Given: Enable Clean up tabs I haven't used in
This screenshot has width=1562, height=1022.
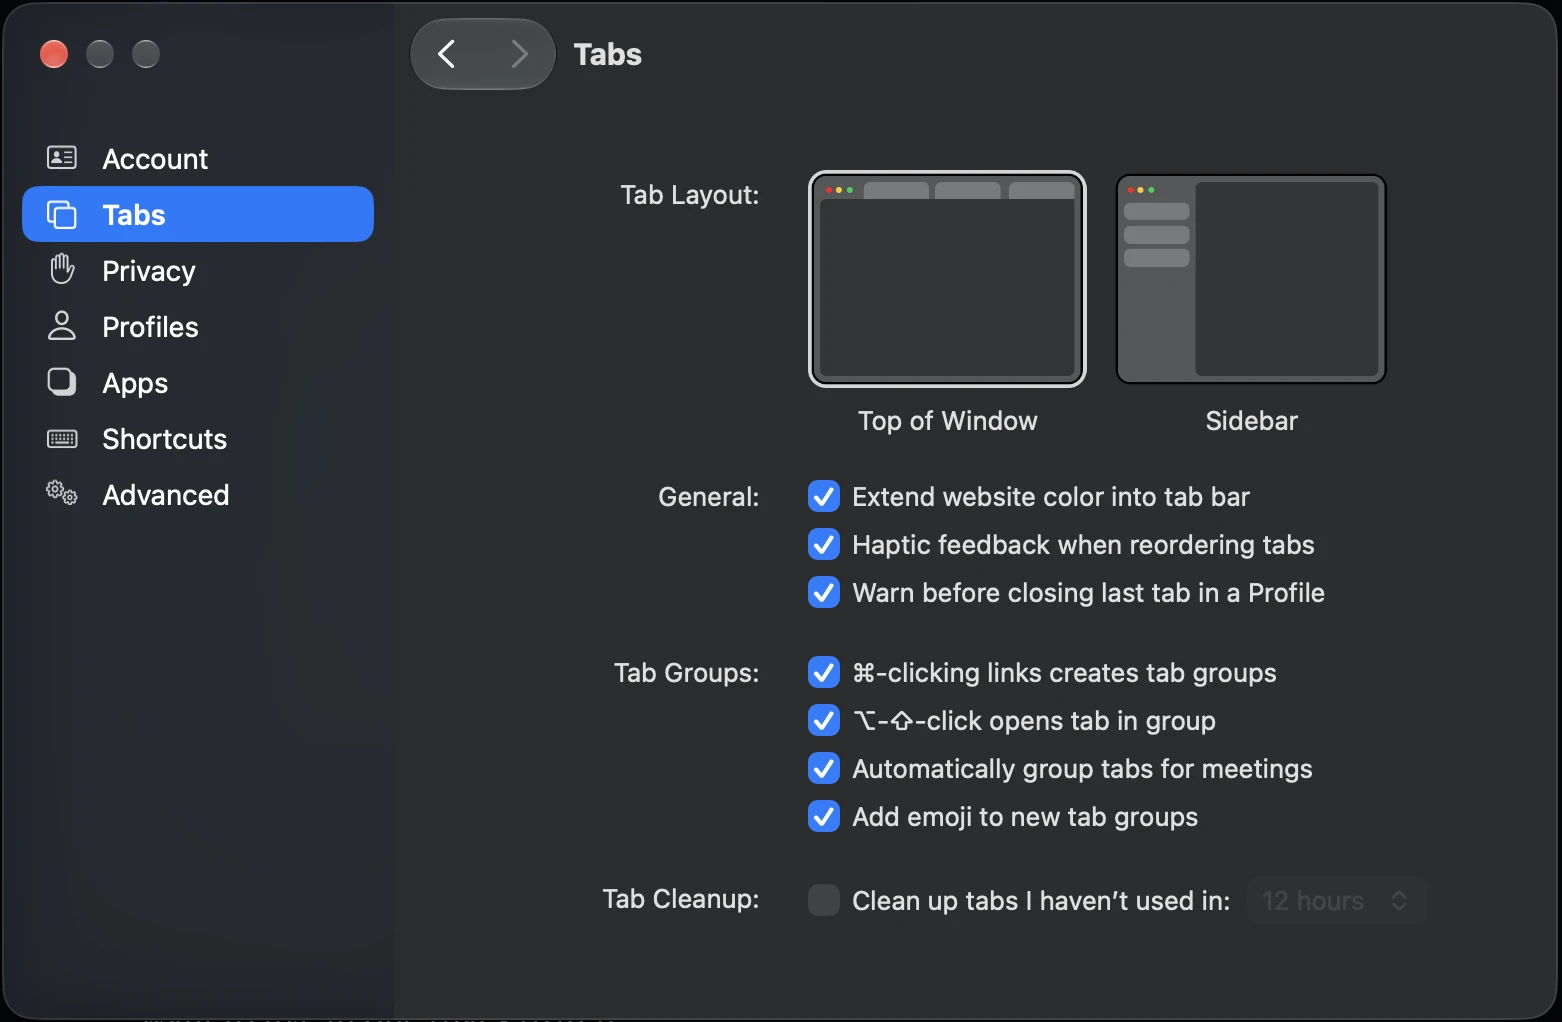Looking at the screenshot, I should point(824,900).
